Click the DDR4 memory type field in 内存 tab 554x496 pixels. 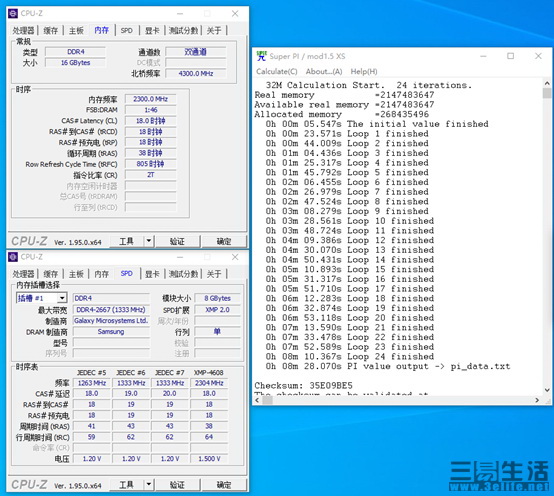[76, 52]
